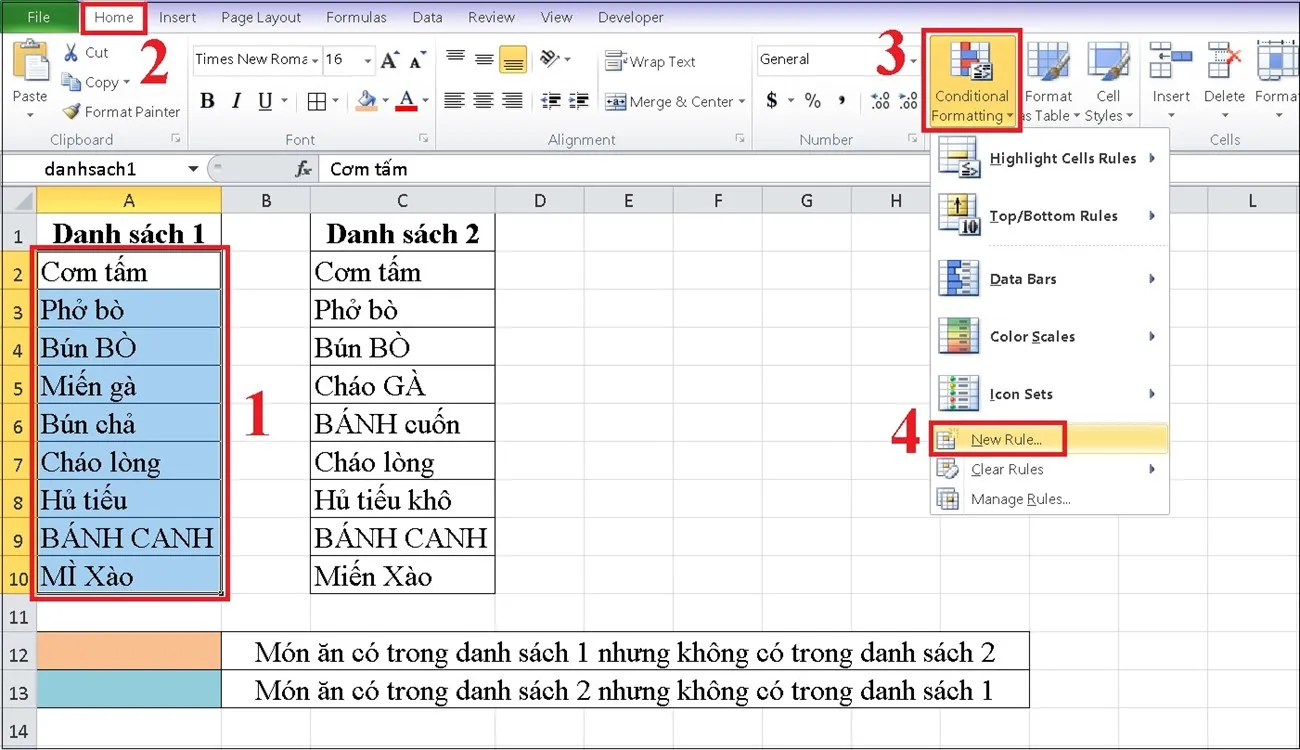Image resolution: width=1300 pixels, height=750 pixels.
Task: Switch to the Page Layout tab
Action: click(261, 17)
